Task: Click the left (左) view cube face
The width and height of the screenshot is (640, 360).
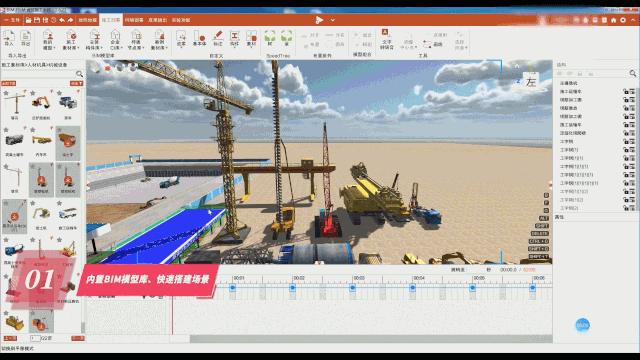Action: click(531, 82)
